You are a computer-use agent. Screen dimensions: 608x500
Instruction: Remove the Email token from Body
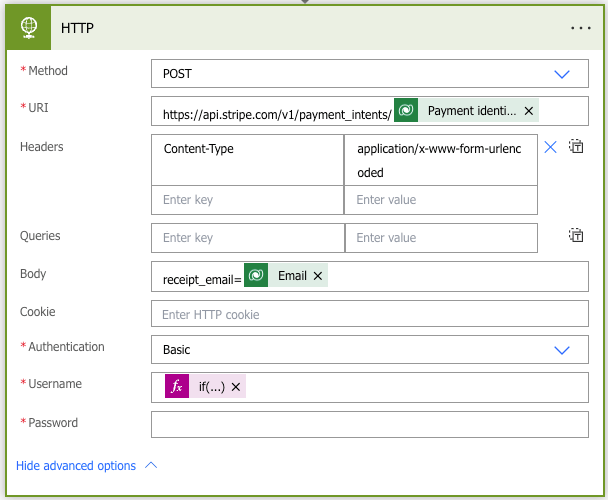pos(318,276)
